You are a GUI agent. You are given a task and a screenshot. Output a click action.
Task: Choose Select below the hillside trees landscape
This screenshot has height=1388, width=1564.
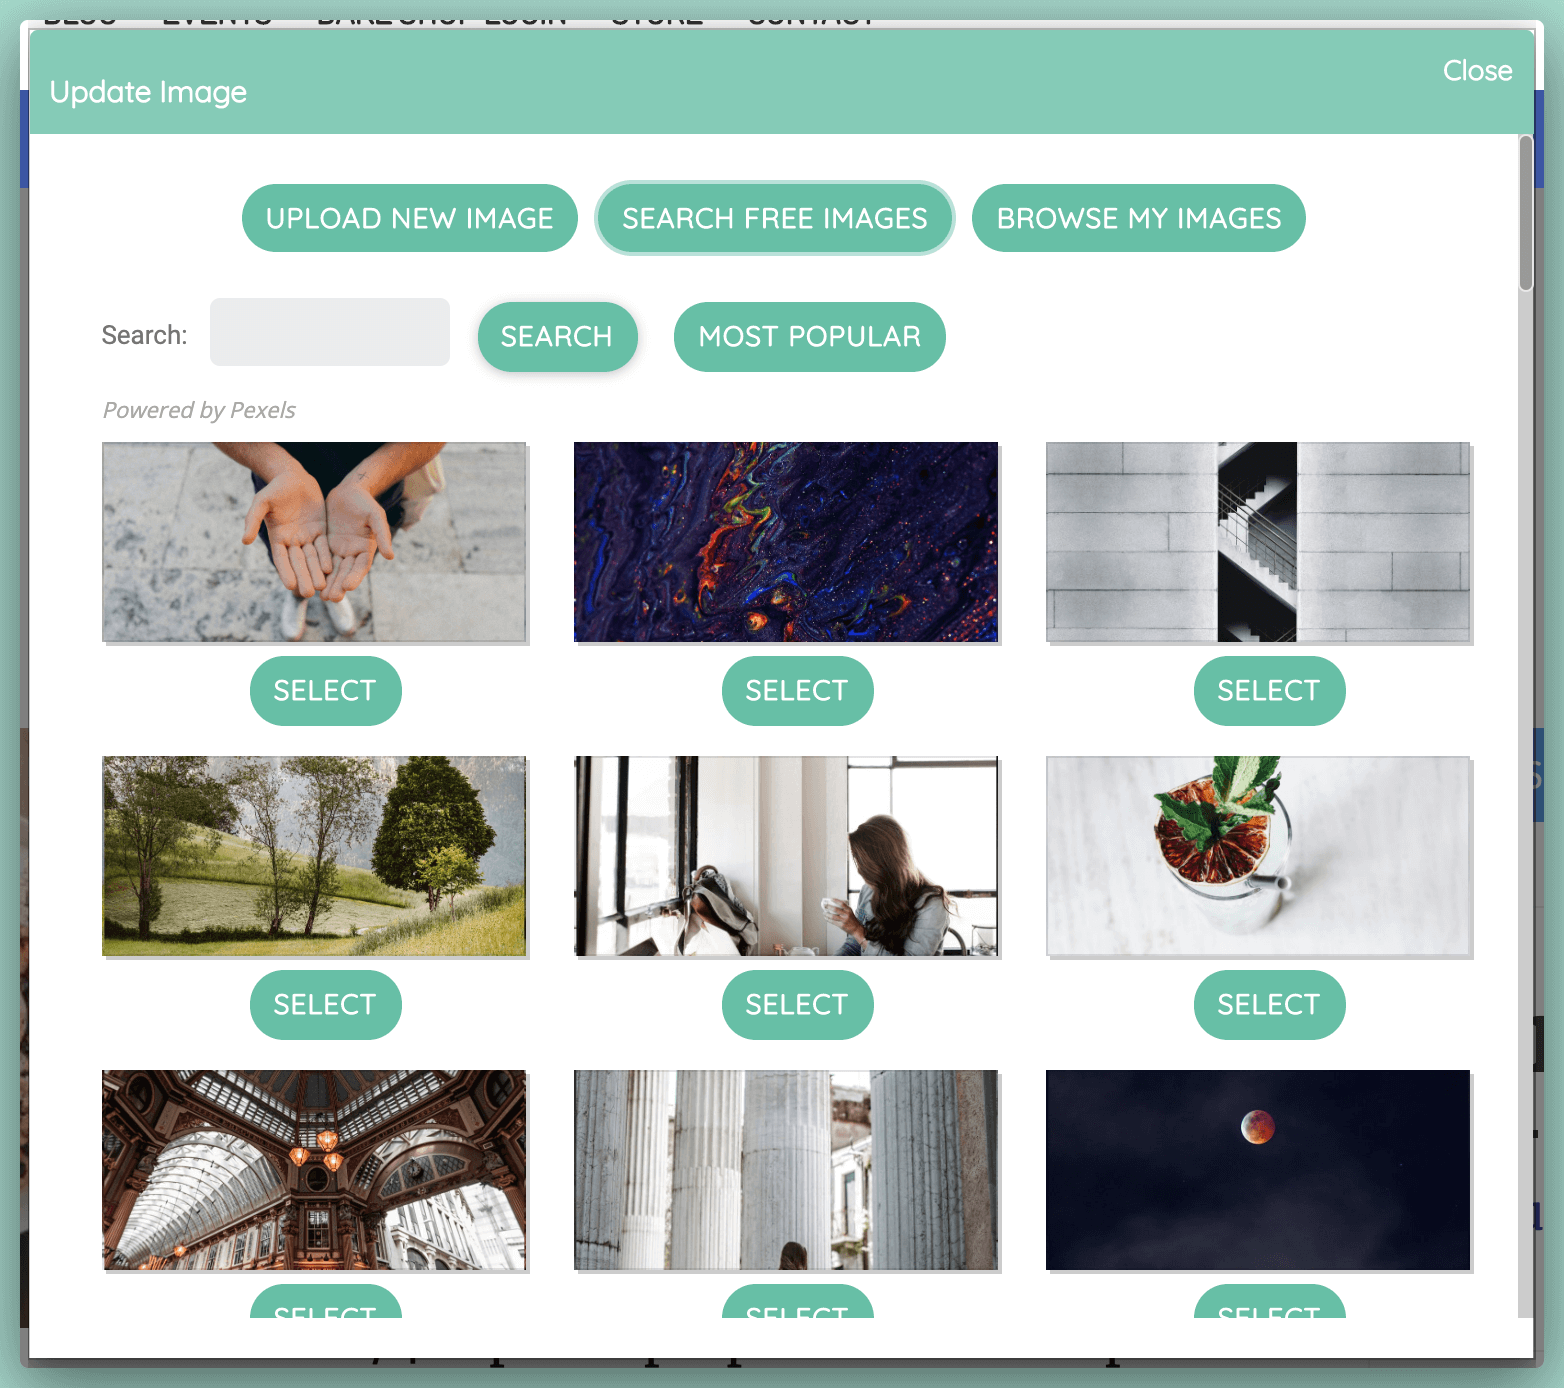(325, 1005)
